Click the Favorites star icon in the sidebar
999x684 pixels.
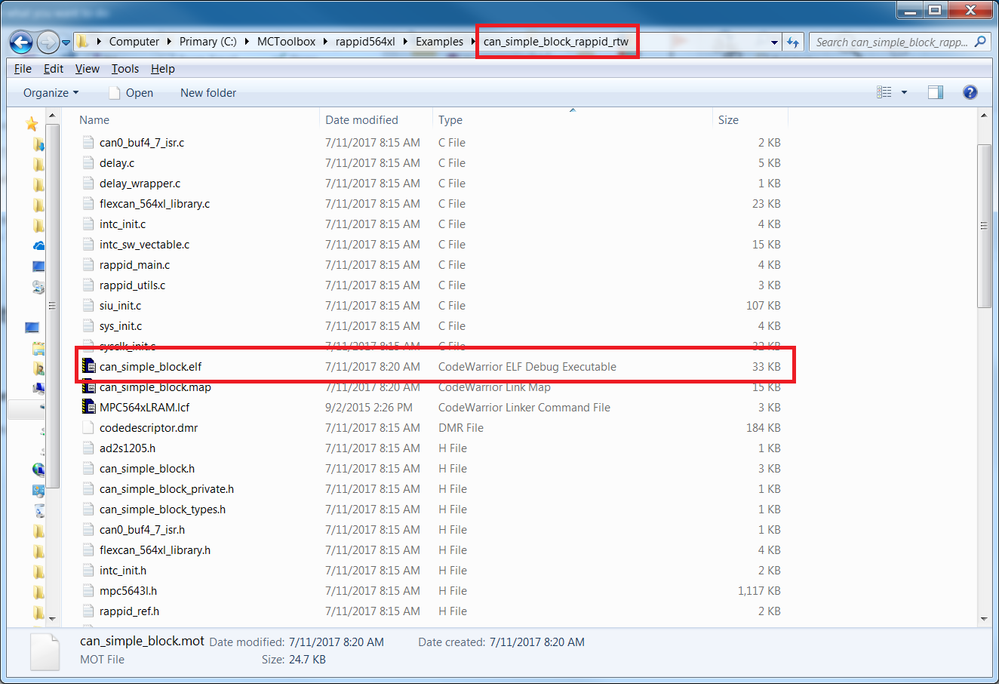pyautogui.click(x=31, y=124)
